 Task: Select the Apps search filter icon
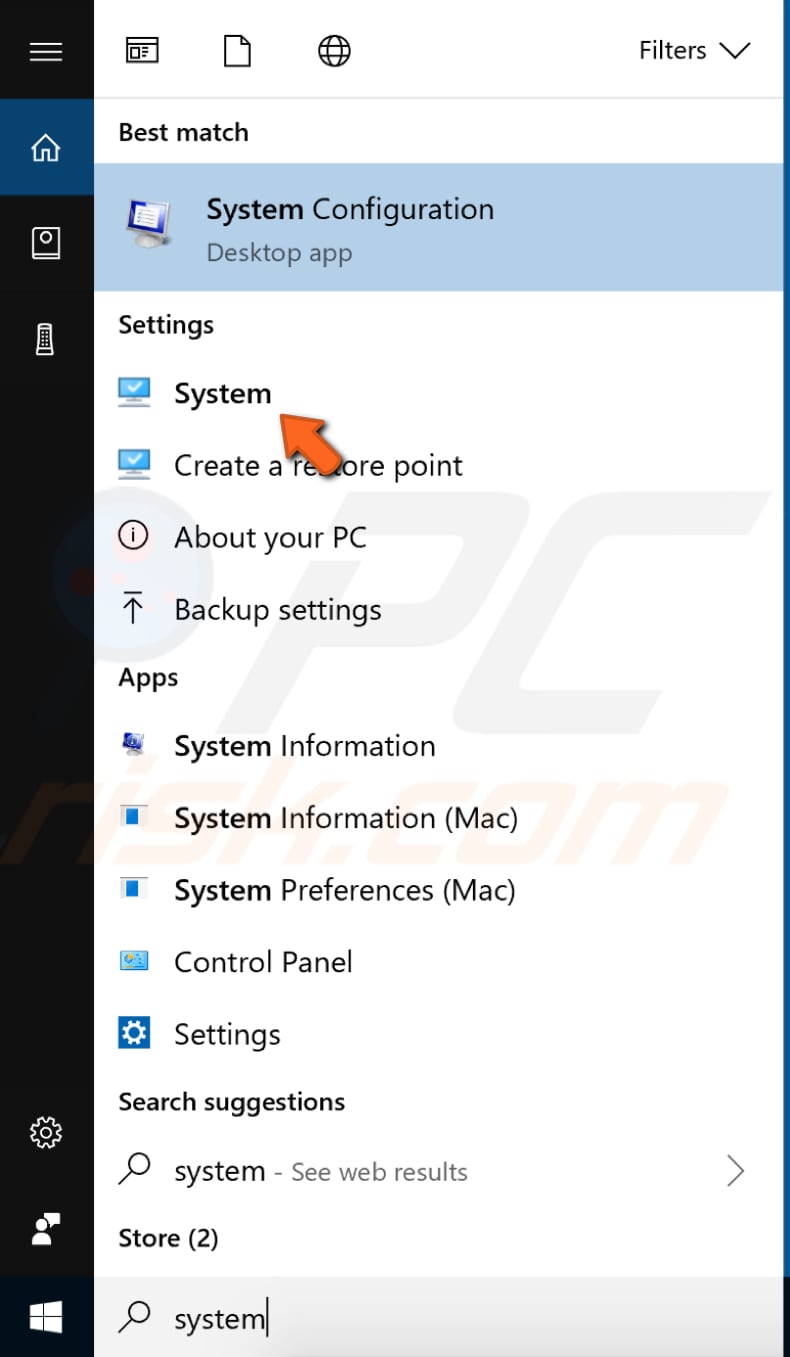pos(141,50)
